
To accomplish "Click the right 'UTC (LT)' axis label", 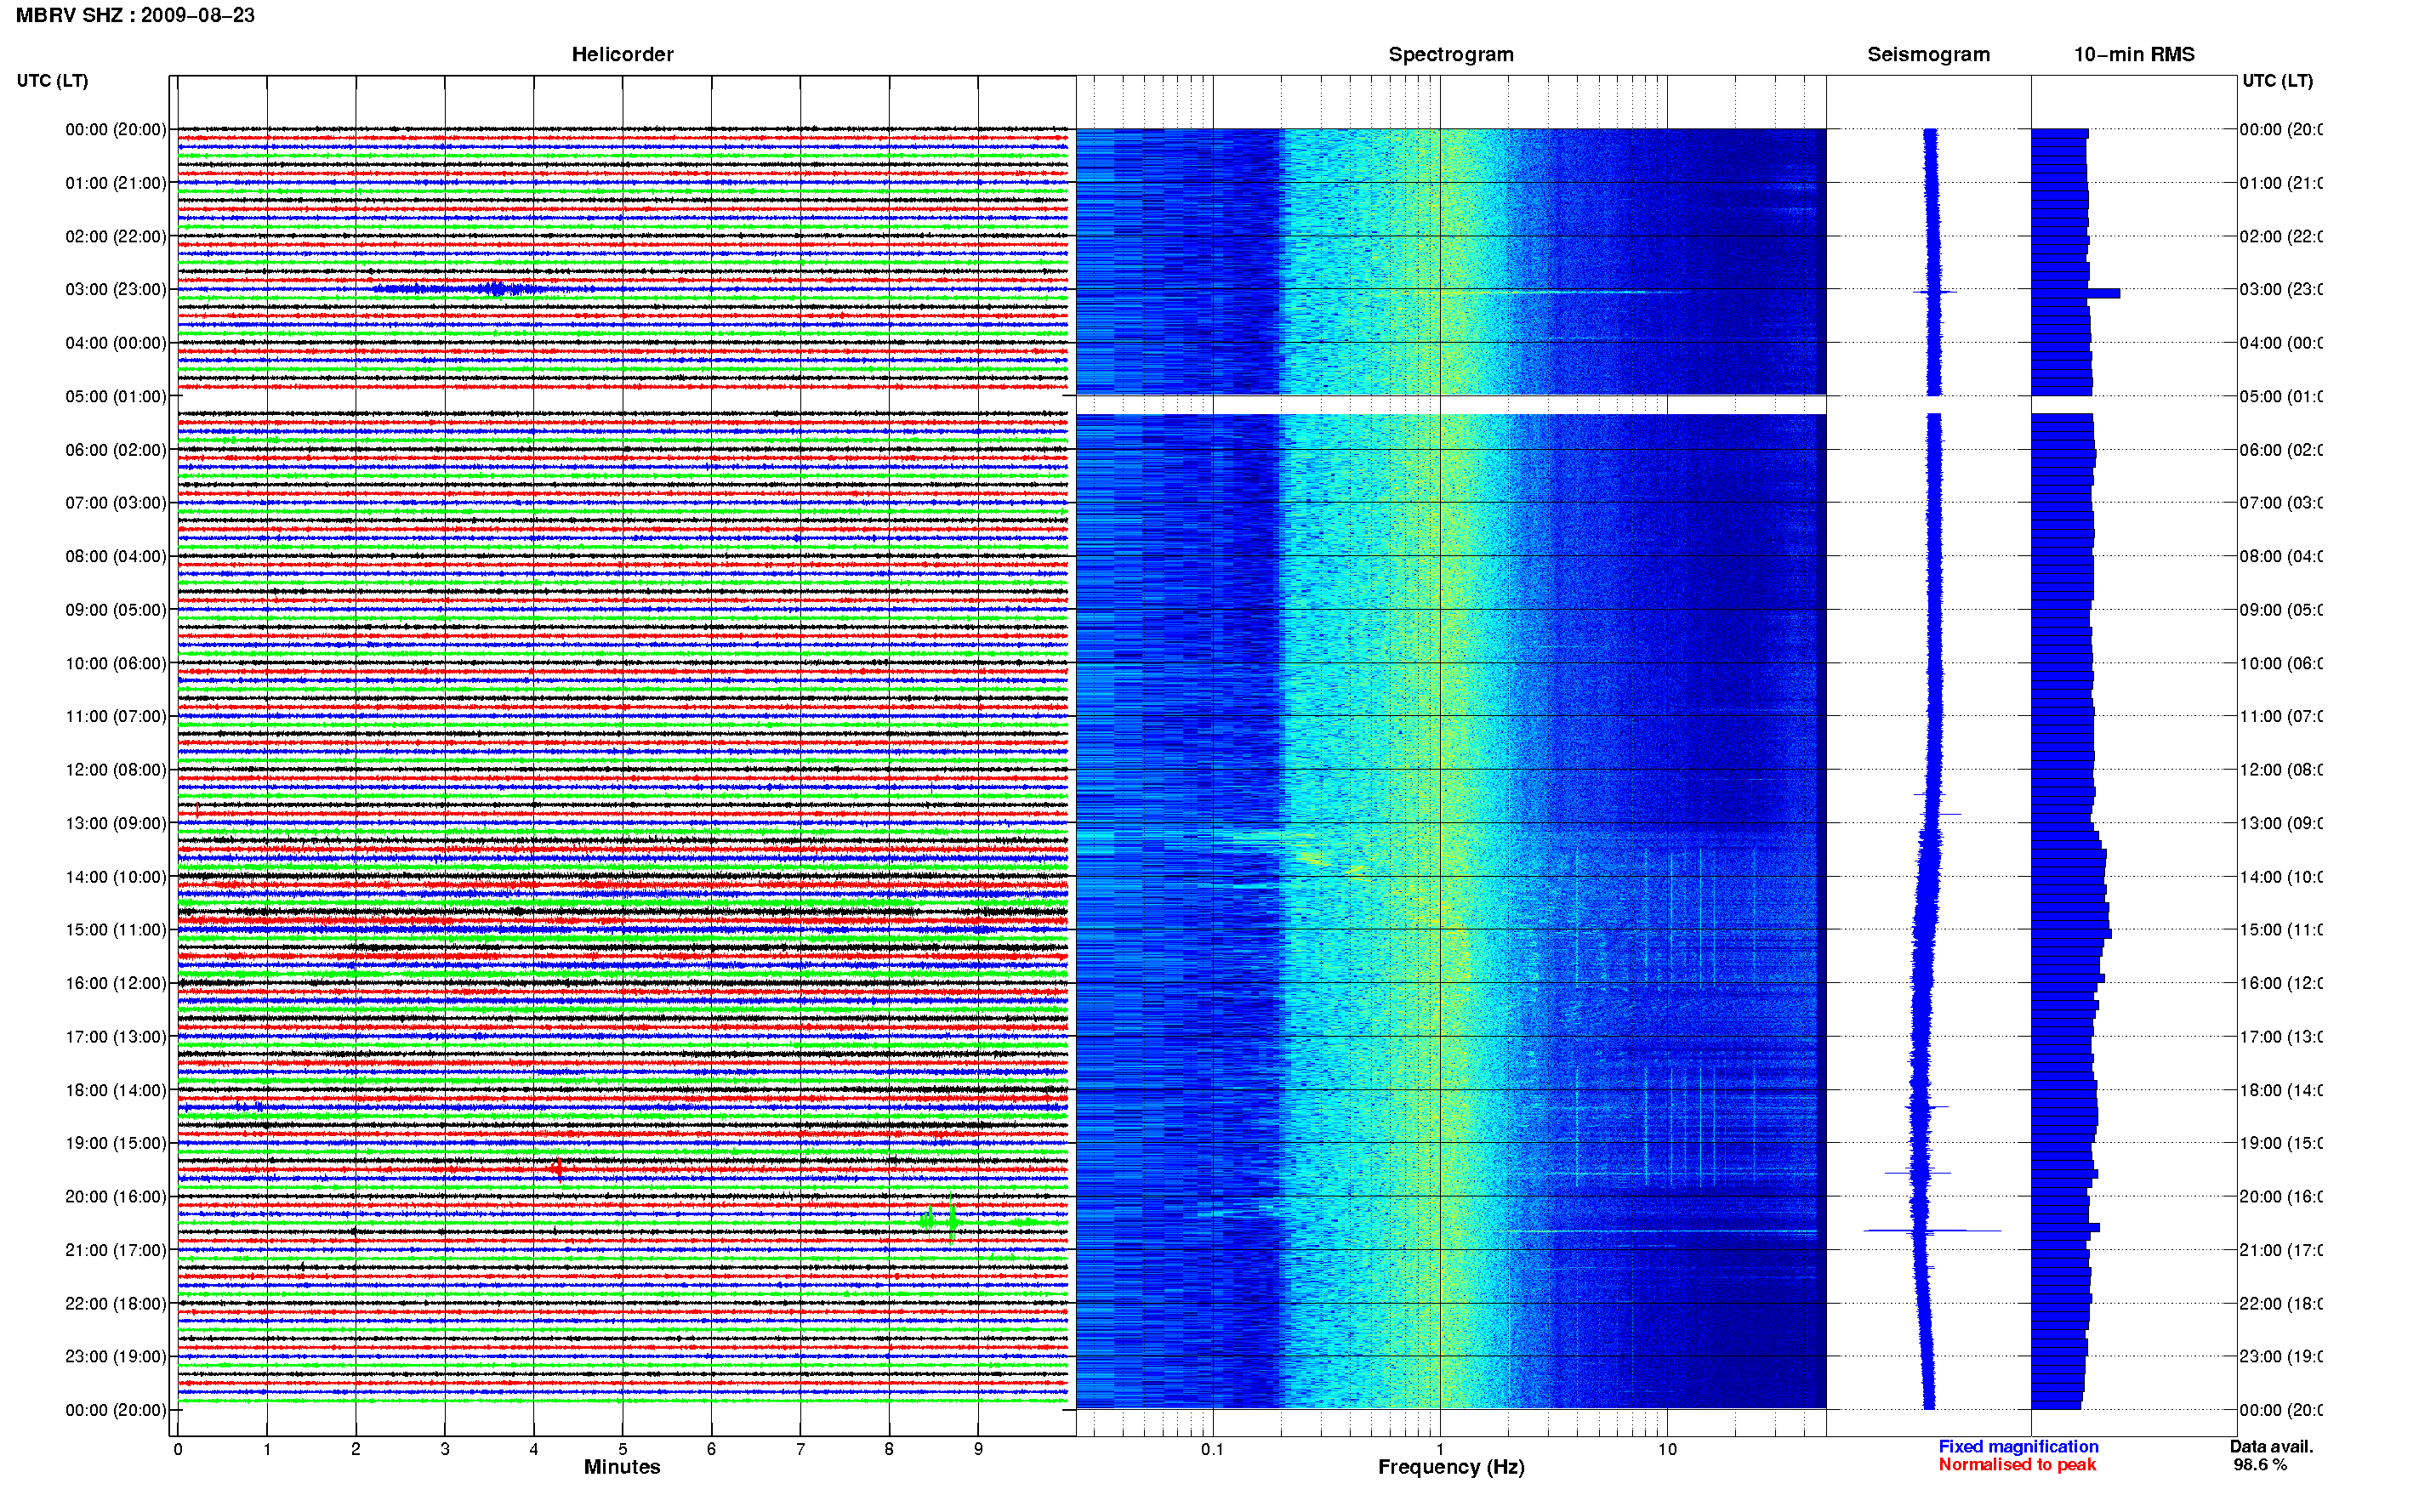I will [2277, 80].
